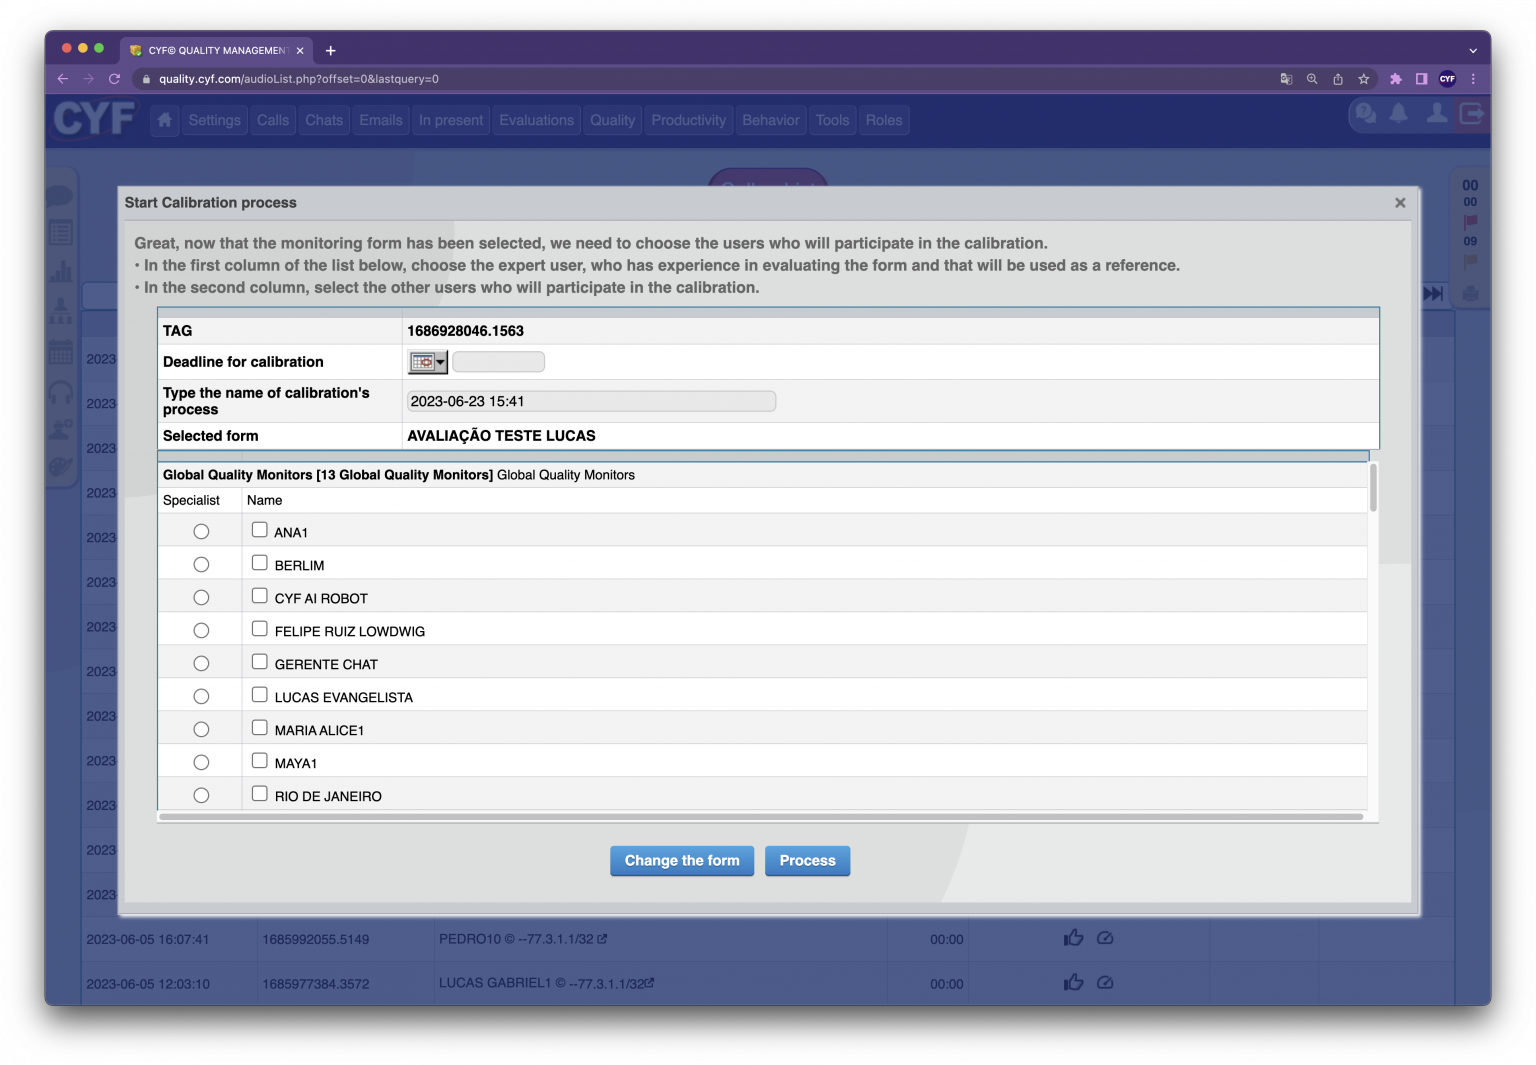Click the calibration process name field
Screen dimensions: 1536x1065
[591, 401]
